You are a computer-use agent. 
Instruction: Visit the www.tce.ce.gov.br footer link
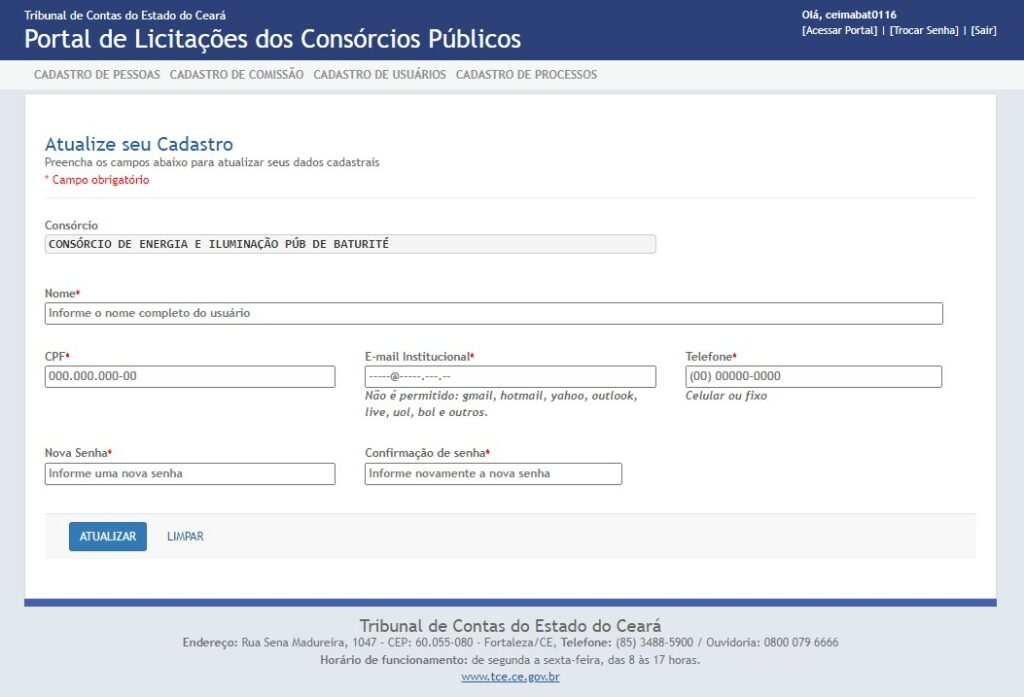point(510,677)
